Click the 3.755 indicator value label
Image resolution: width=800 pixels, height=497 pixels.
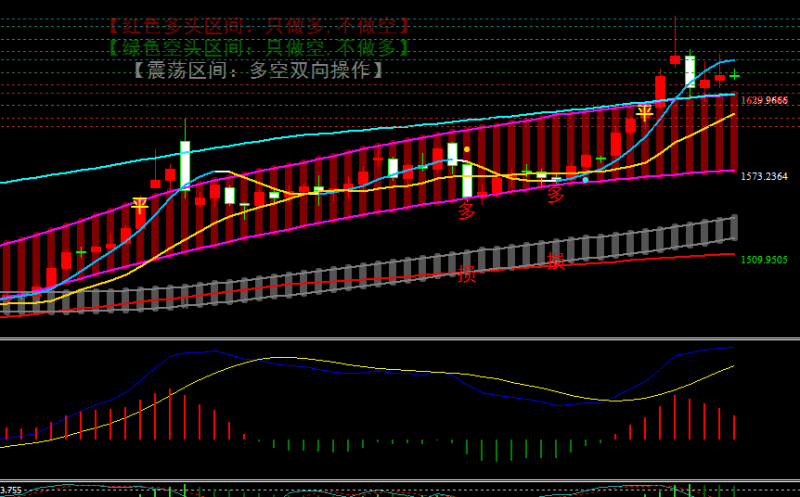click(x=11, y=490)
